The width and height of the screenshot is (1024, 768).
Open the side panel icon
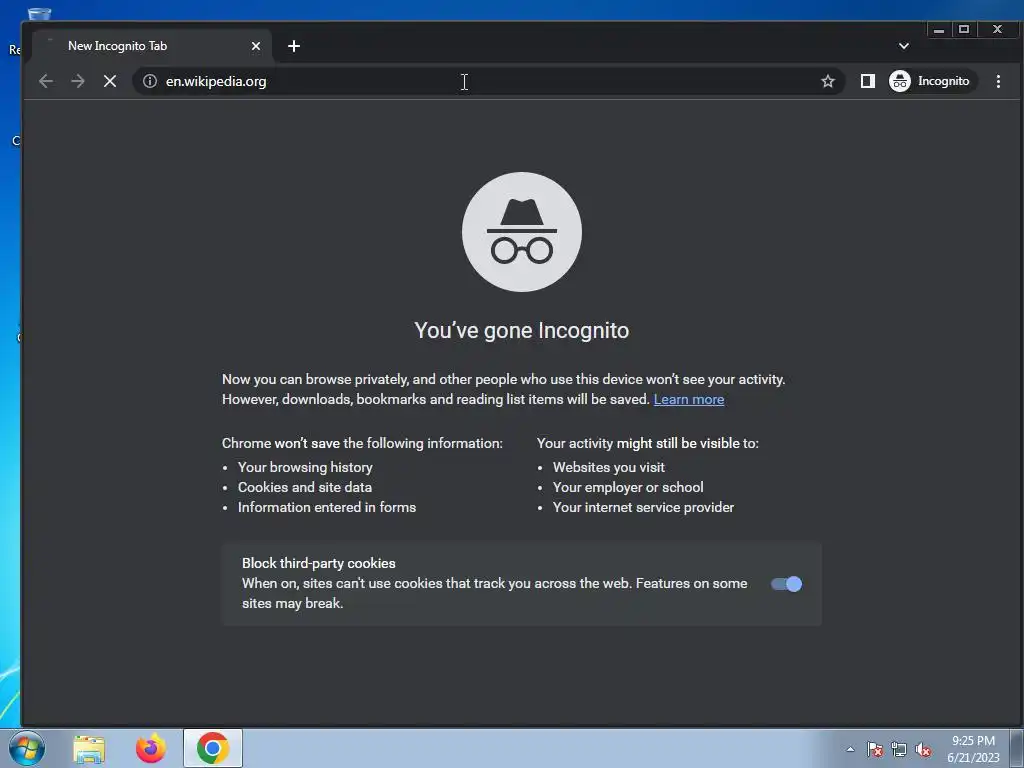tap(867, 81)
